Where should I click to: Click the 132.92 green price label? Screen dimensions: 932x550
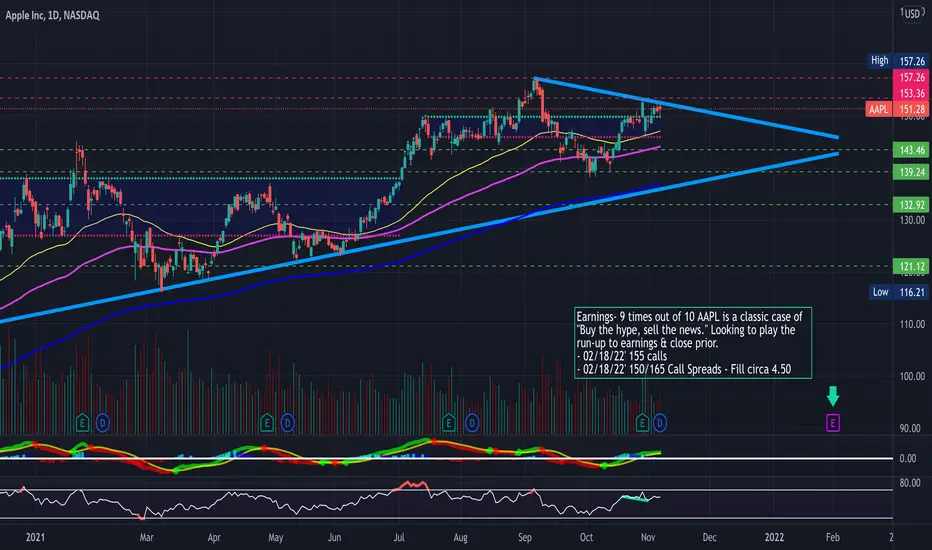tap(911, 205)
